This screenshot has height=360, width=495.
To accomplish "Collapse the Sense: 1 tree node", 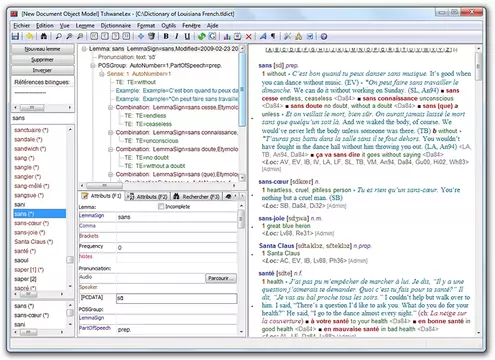I will click(102, 74).
